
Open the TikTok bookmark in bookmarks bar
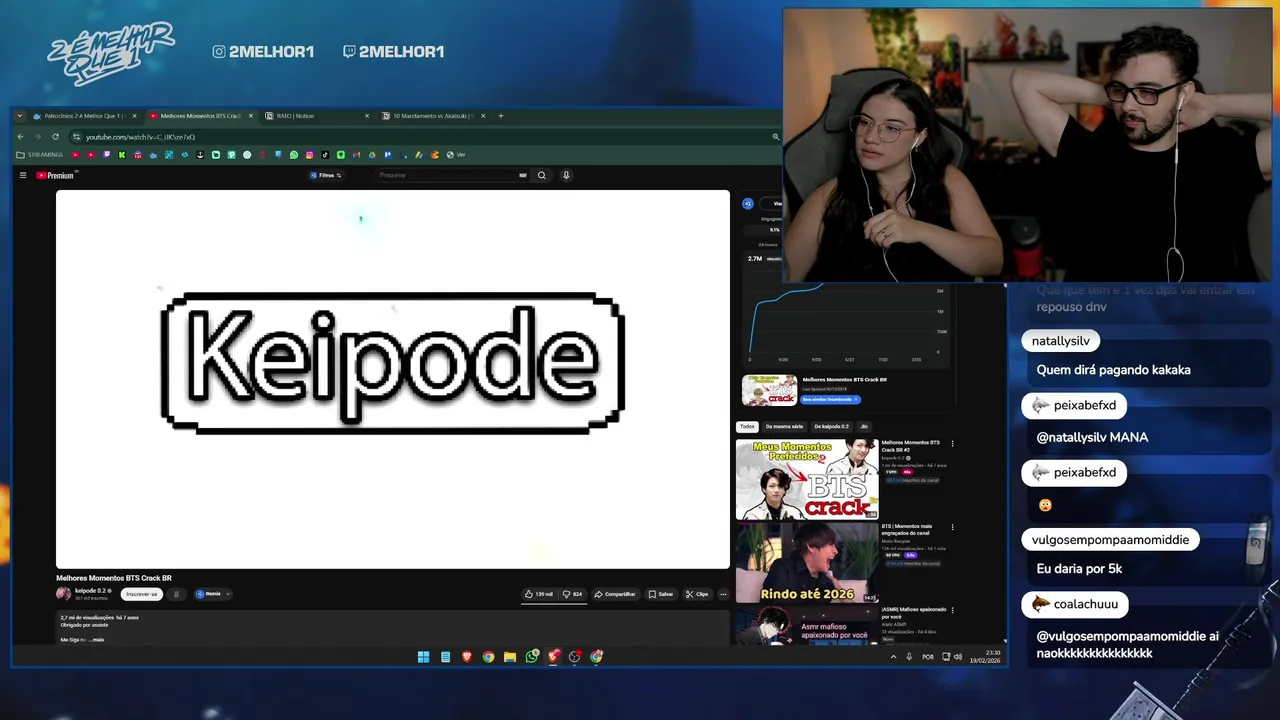325,155
